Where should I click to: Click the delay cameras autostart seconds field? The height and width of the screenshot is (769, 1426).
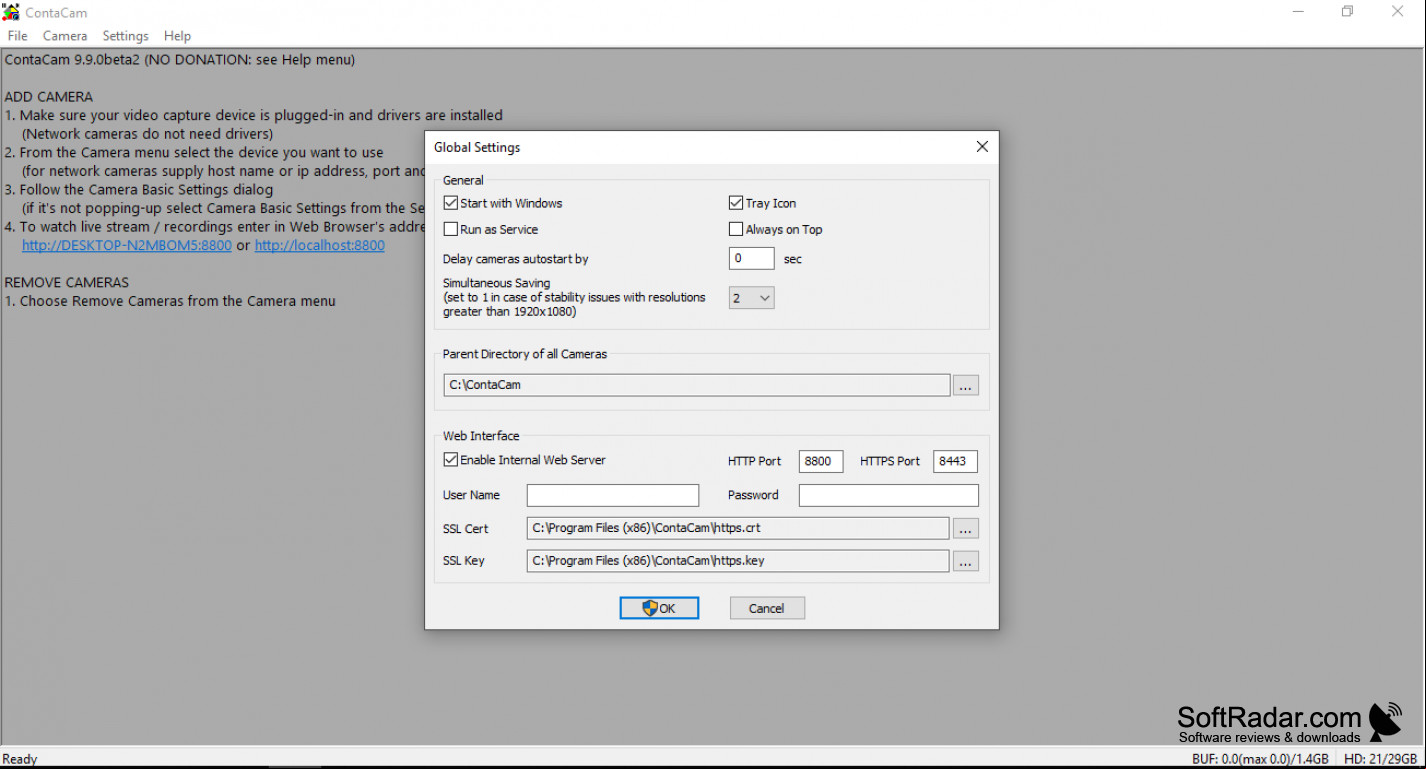pyautogui.click(x=751, y=258)
